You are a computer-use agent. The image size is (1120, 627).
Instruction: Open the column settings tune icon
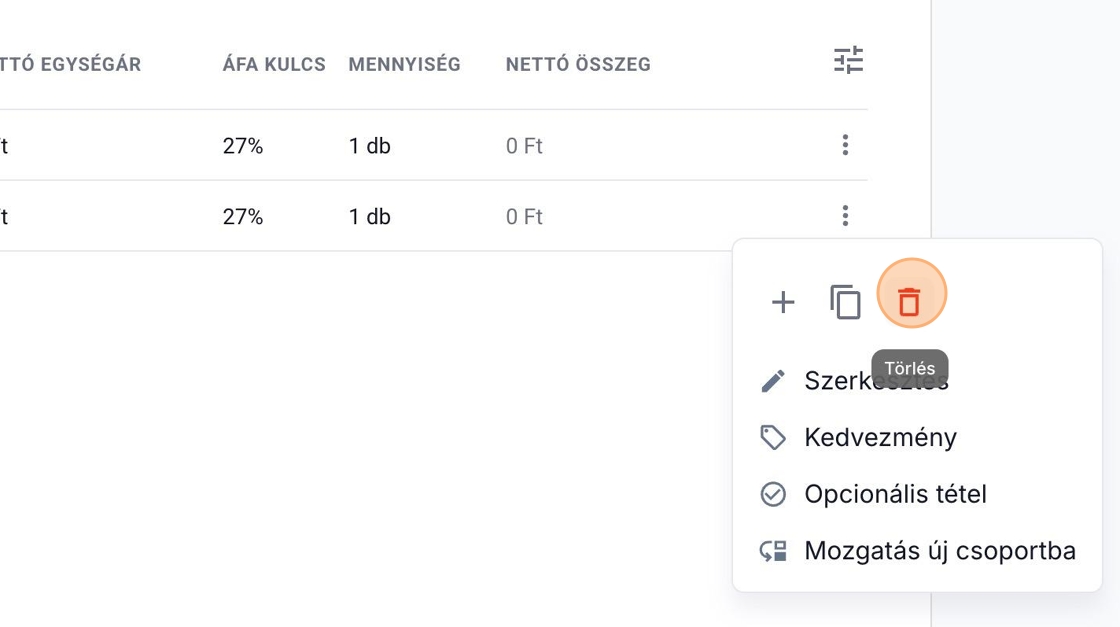848,61
